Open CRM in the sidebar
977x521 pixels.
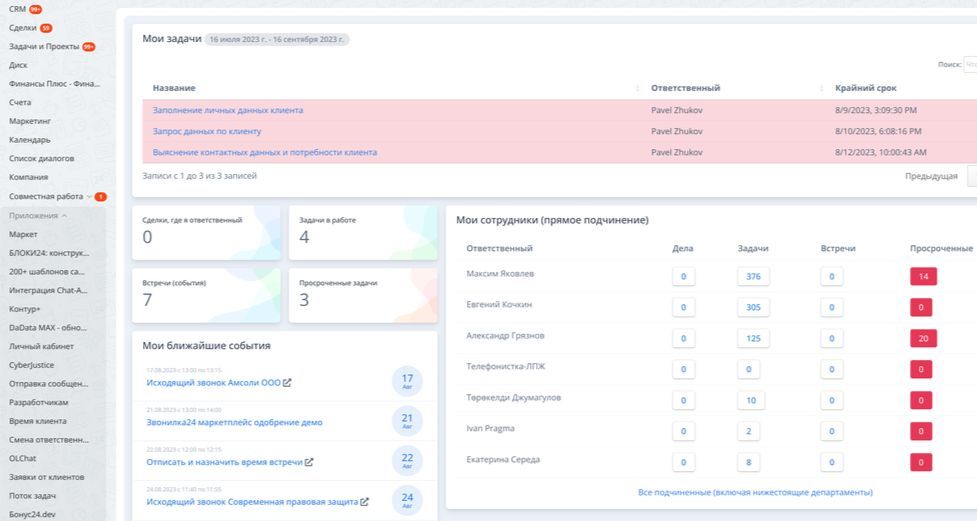click(x=17, y=9)
